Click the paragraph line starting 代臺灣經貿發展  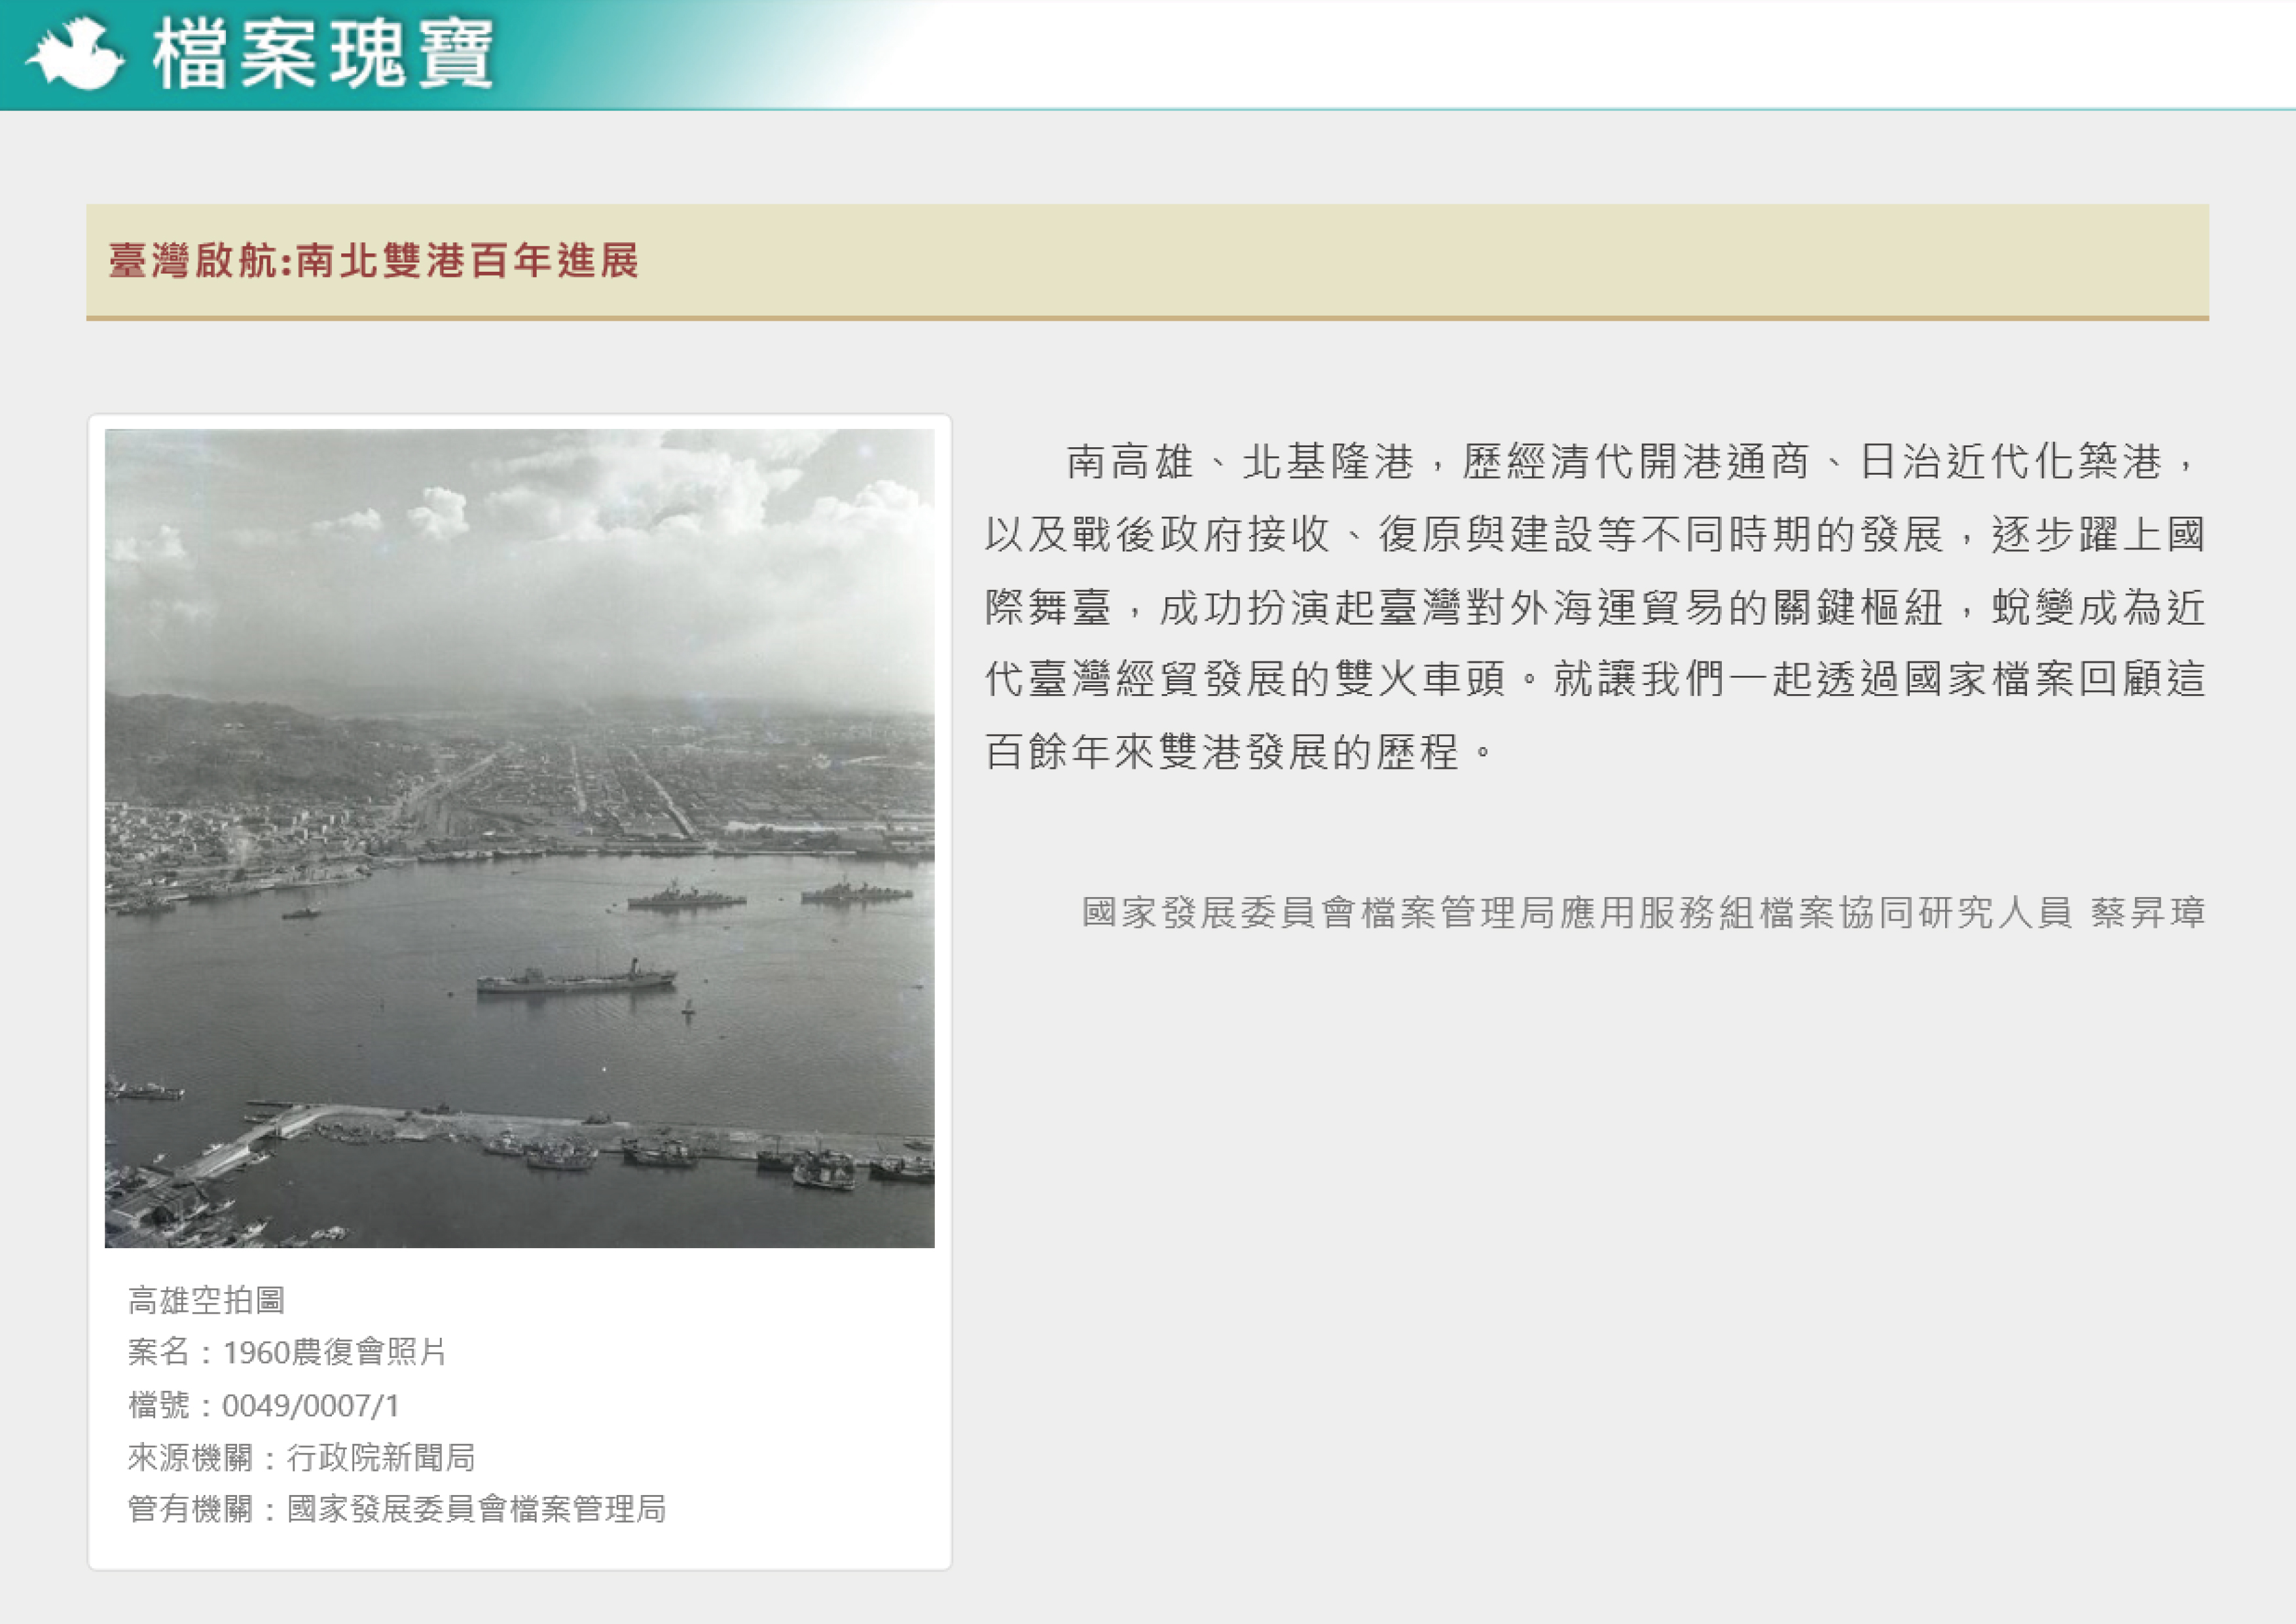coord(1595,680)
